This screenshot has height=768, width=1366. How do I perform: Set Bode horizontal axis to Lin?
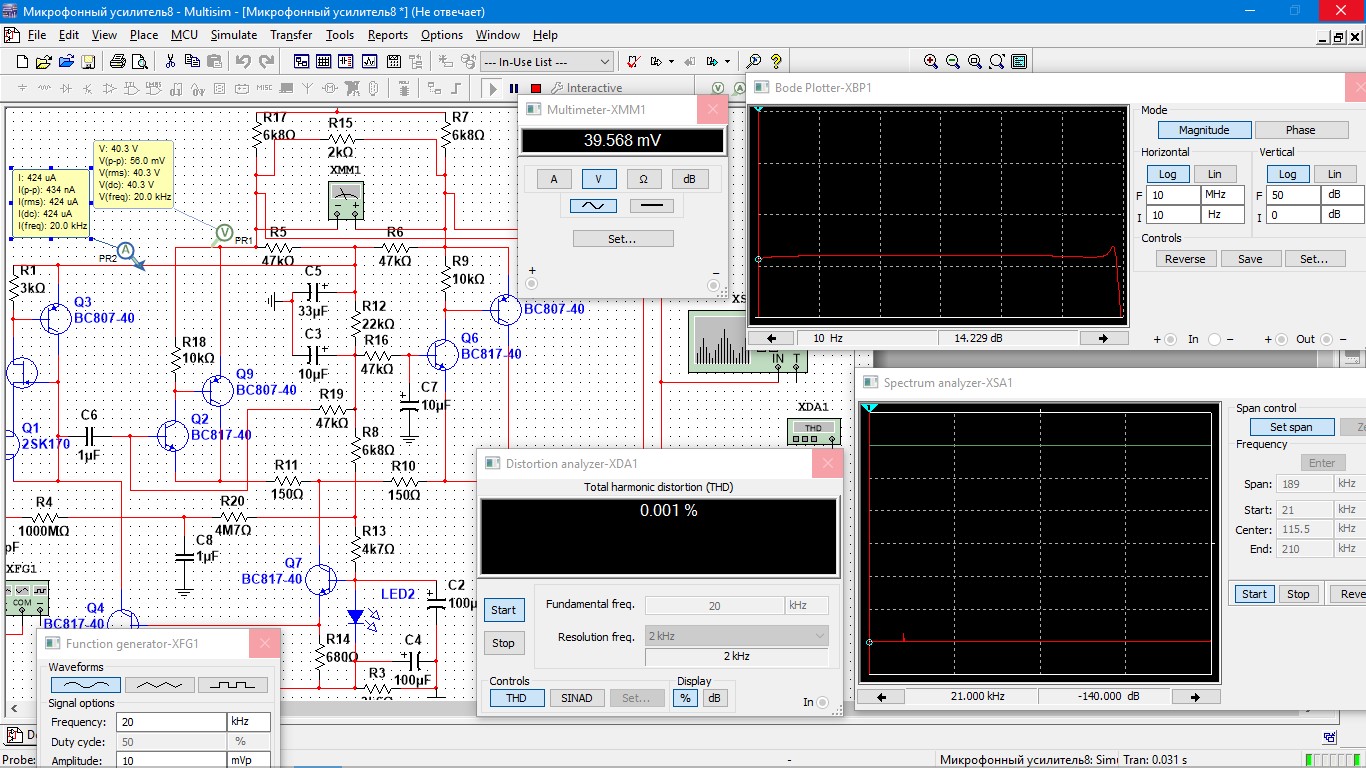[1214, 174]
